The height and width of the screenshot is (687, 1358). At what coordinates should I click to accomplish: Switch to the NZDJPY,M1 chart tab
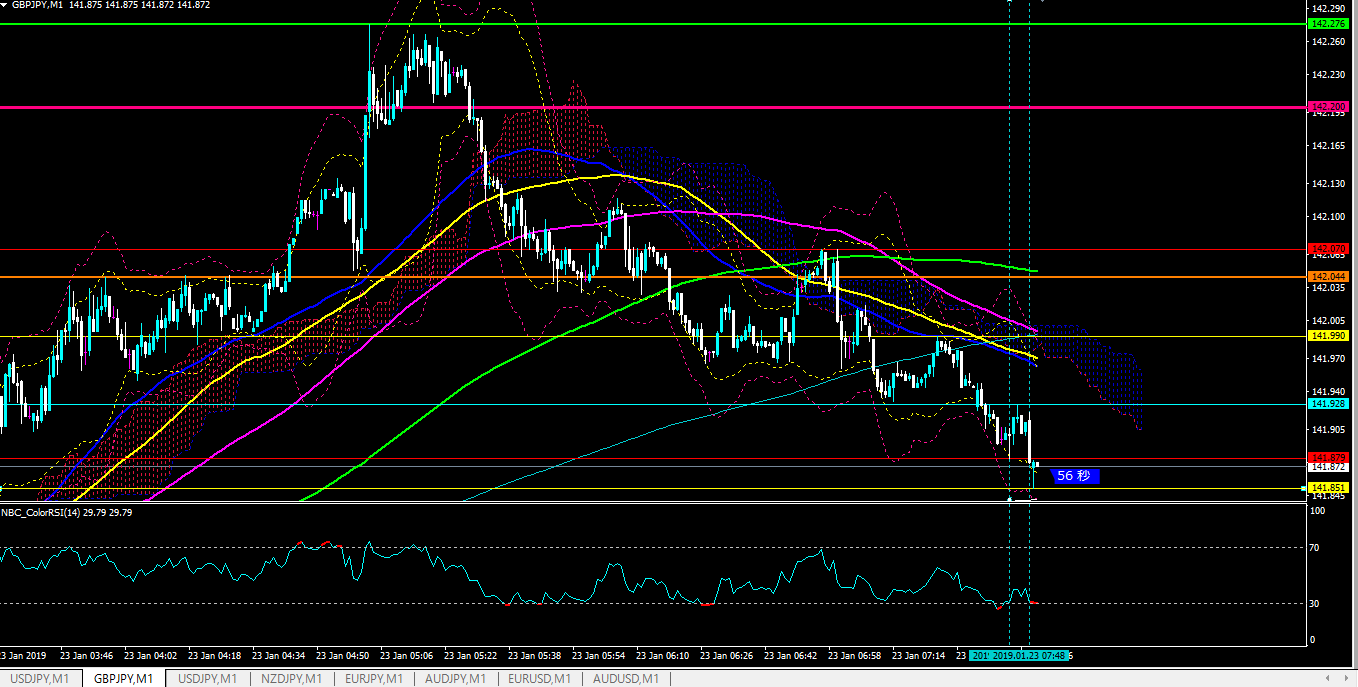(x=290, y=679)
